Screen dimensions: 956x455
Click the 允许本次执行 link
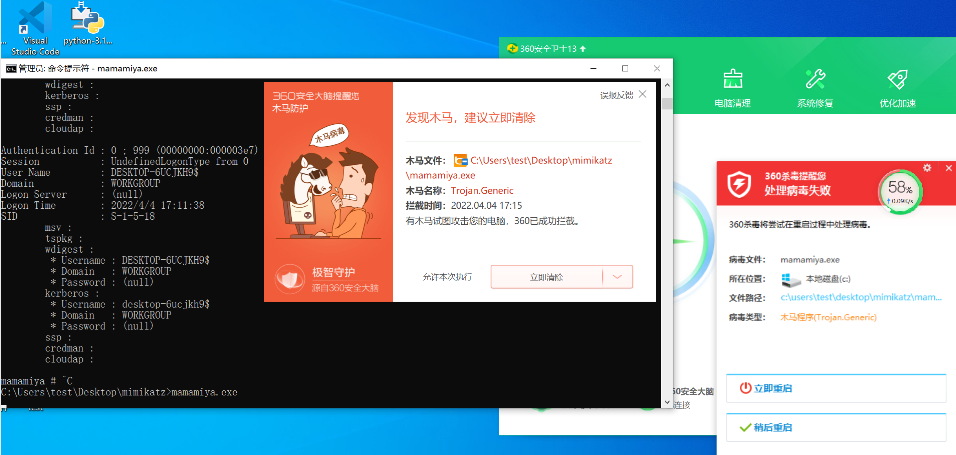(447, 277)
